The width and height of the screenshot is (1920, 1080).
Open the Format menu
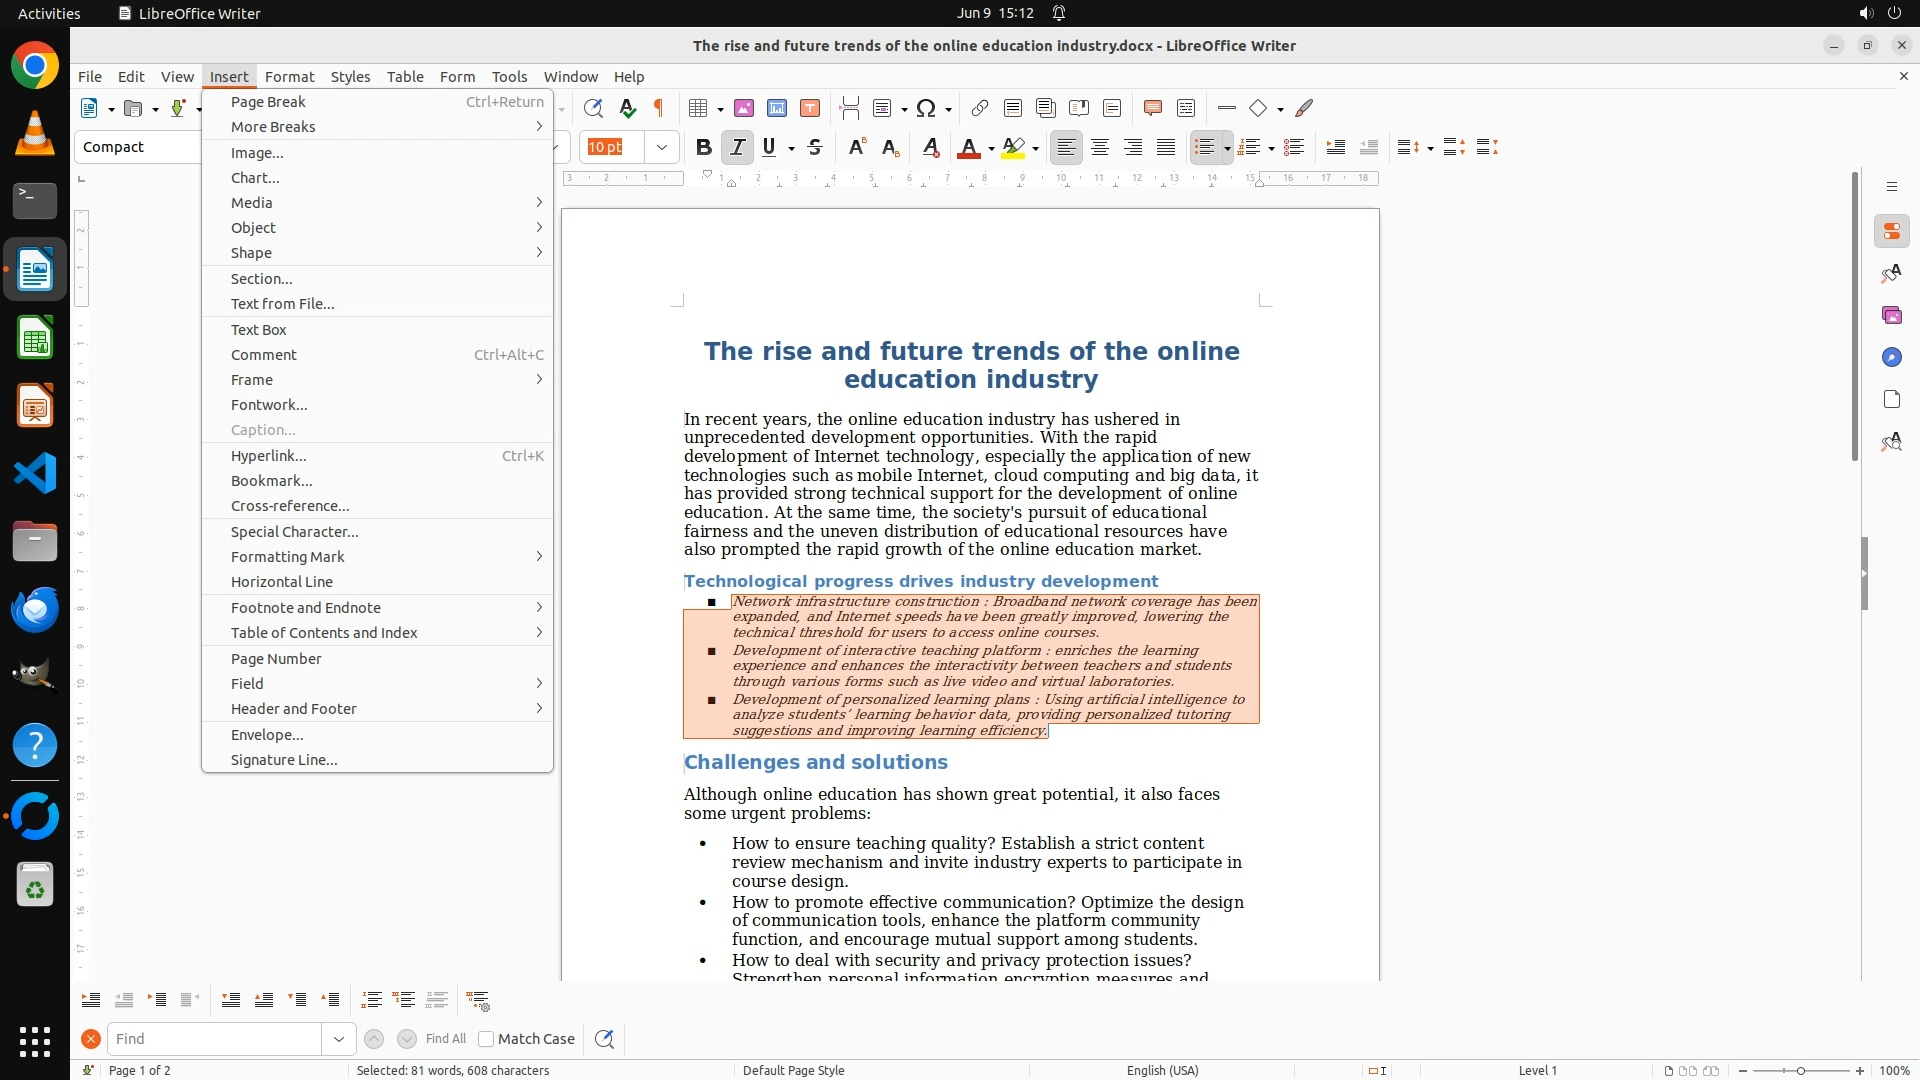(289, 76)
